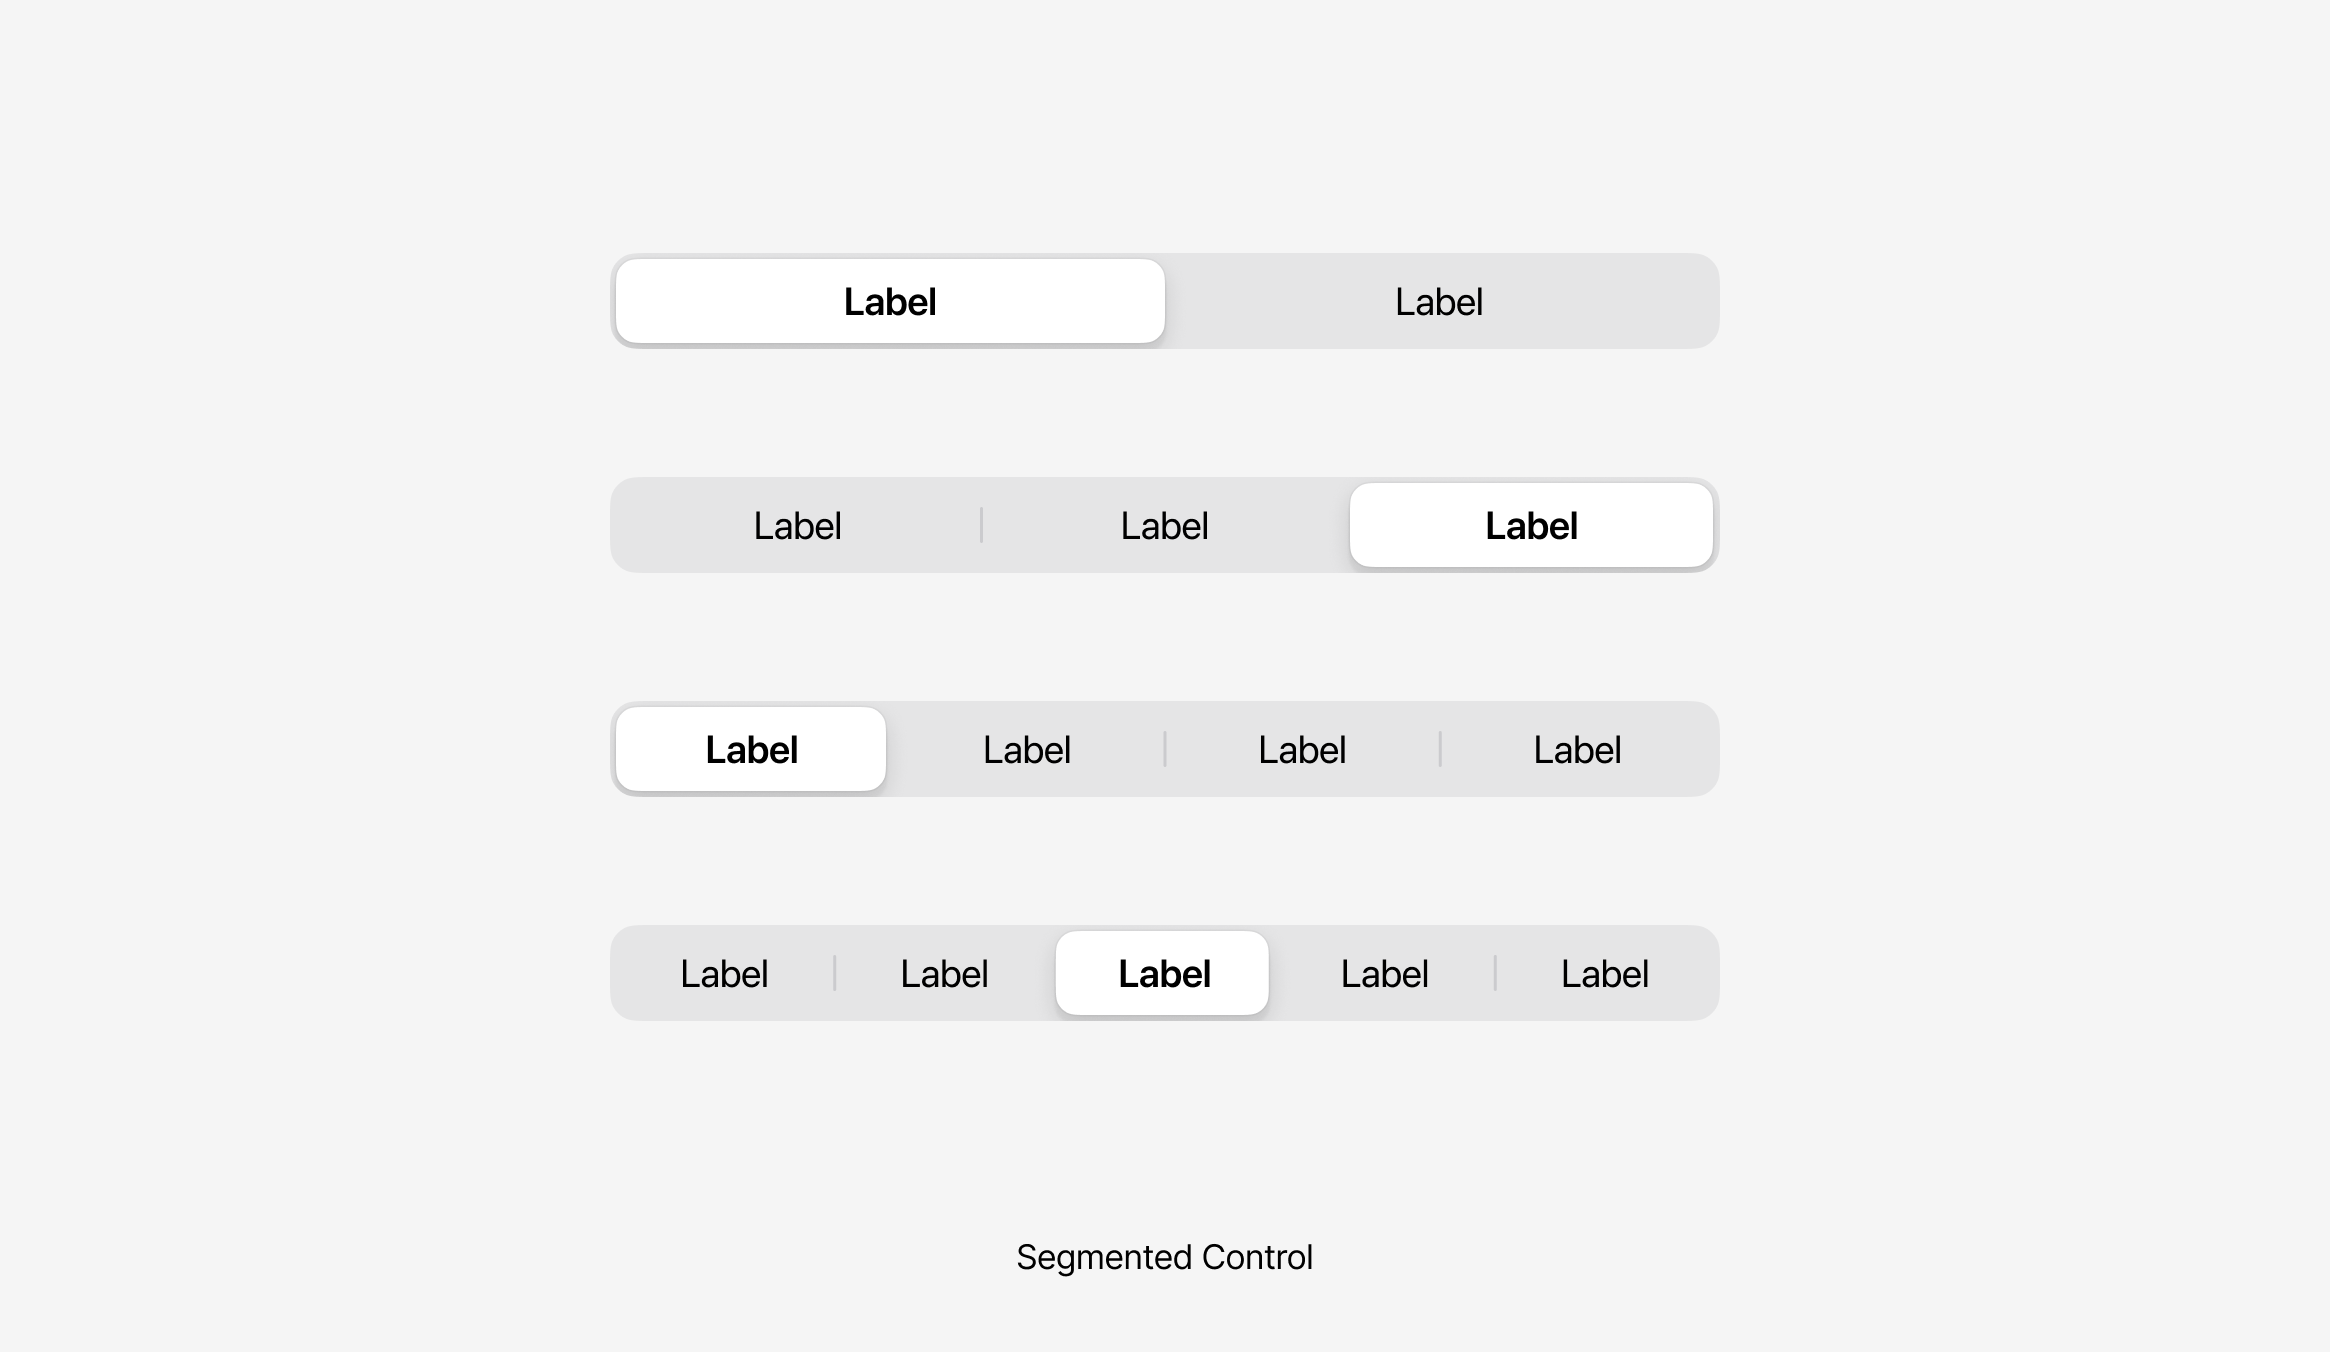Click divider between third and fourth four-segment Labels
This screenshot has width=2330, height=1352.
[x=1440, y=749]
